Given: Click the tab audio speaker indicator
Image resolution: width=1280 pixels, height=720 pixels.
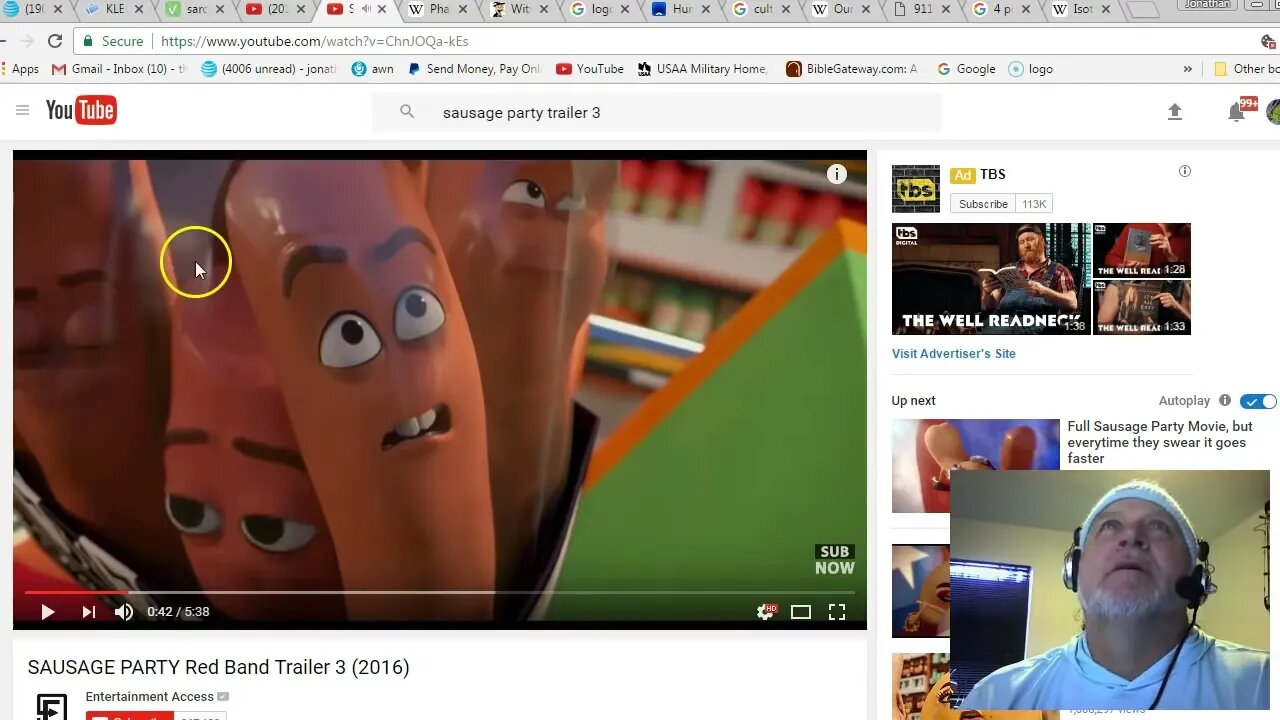Looking at the screenshot, I should [365, 9].
